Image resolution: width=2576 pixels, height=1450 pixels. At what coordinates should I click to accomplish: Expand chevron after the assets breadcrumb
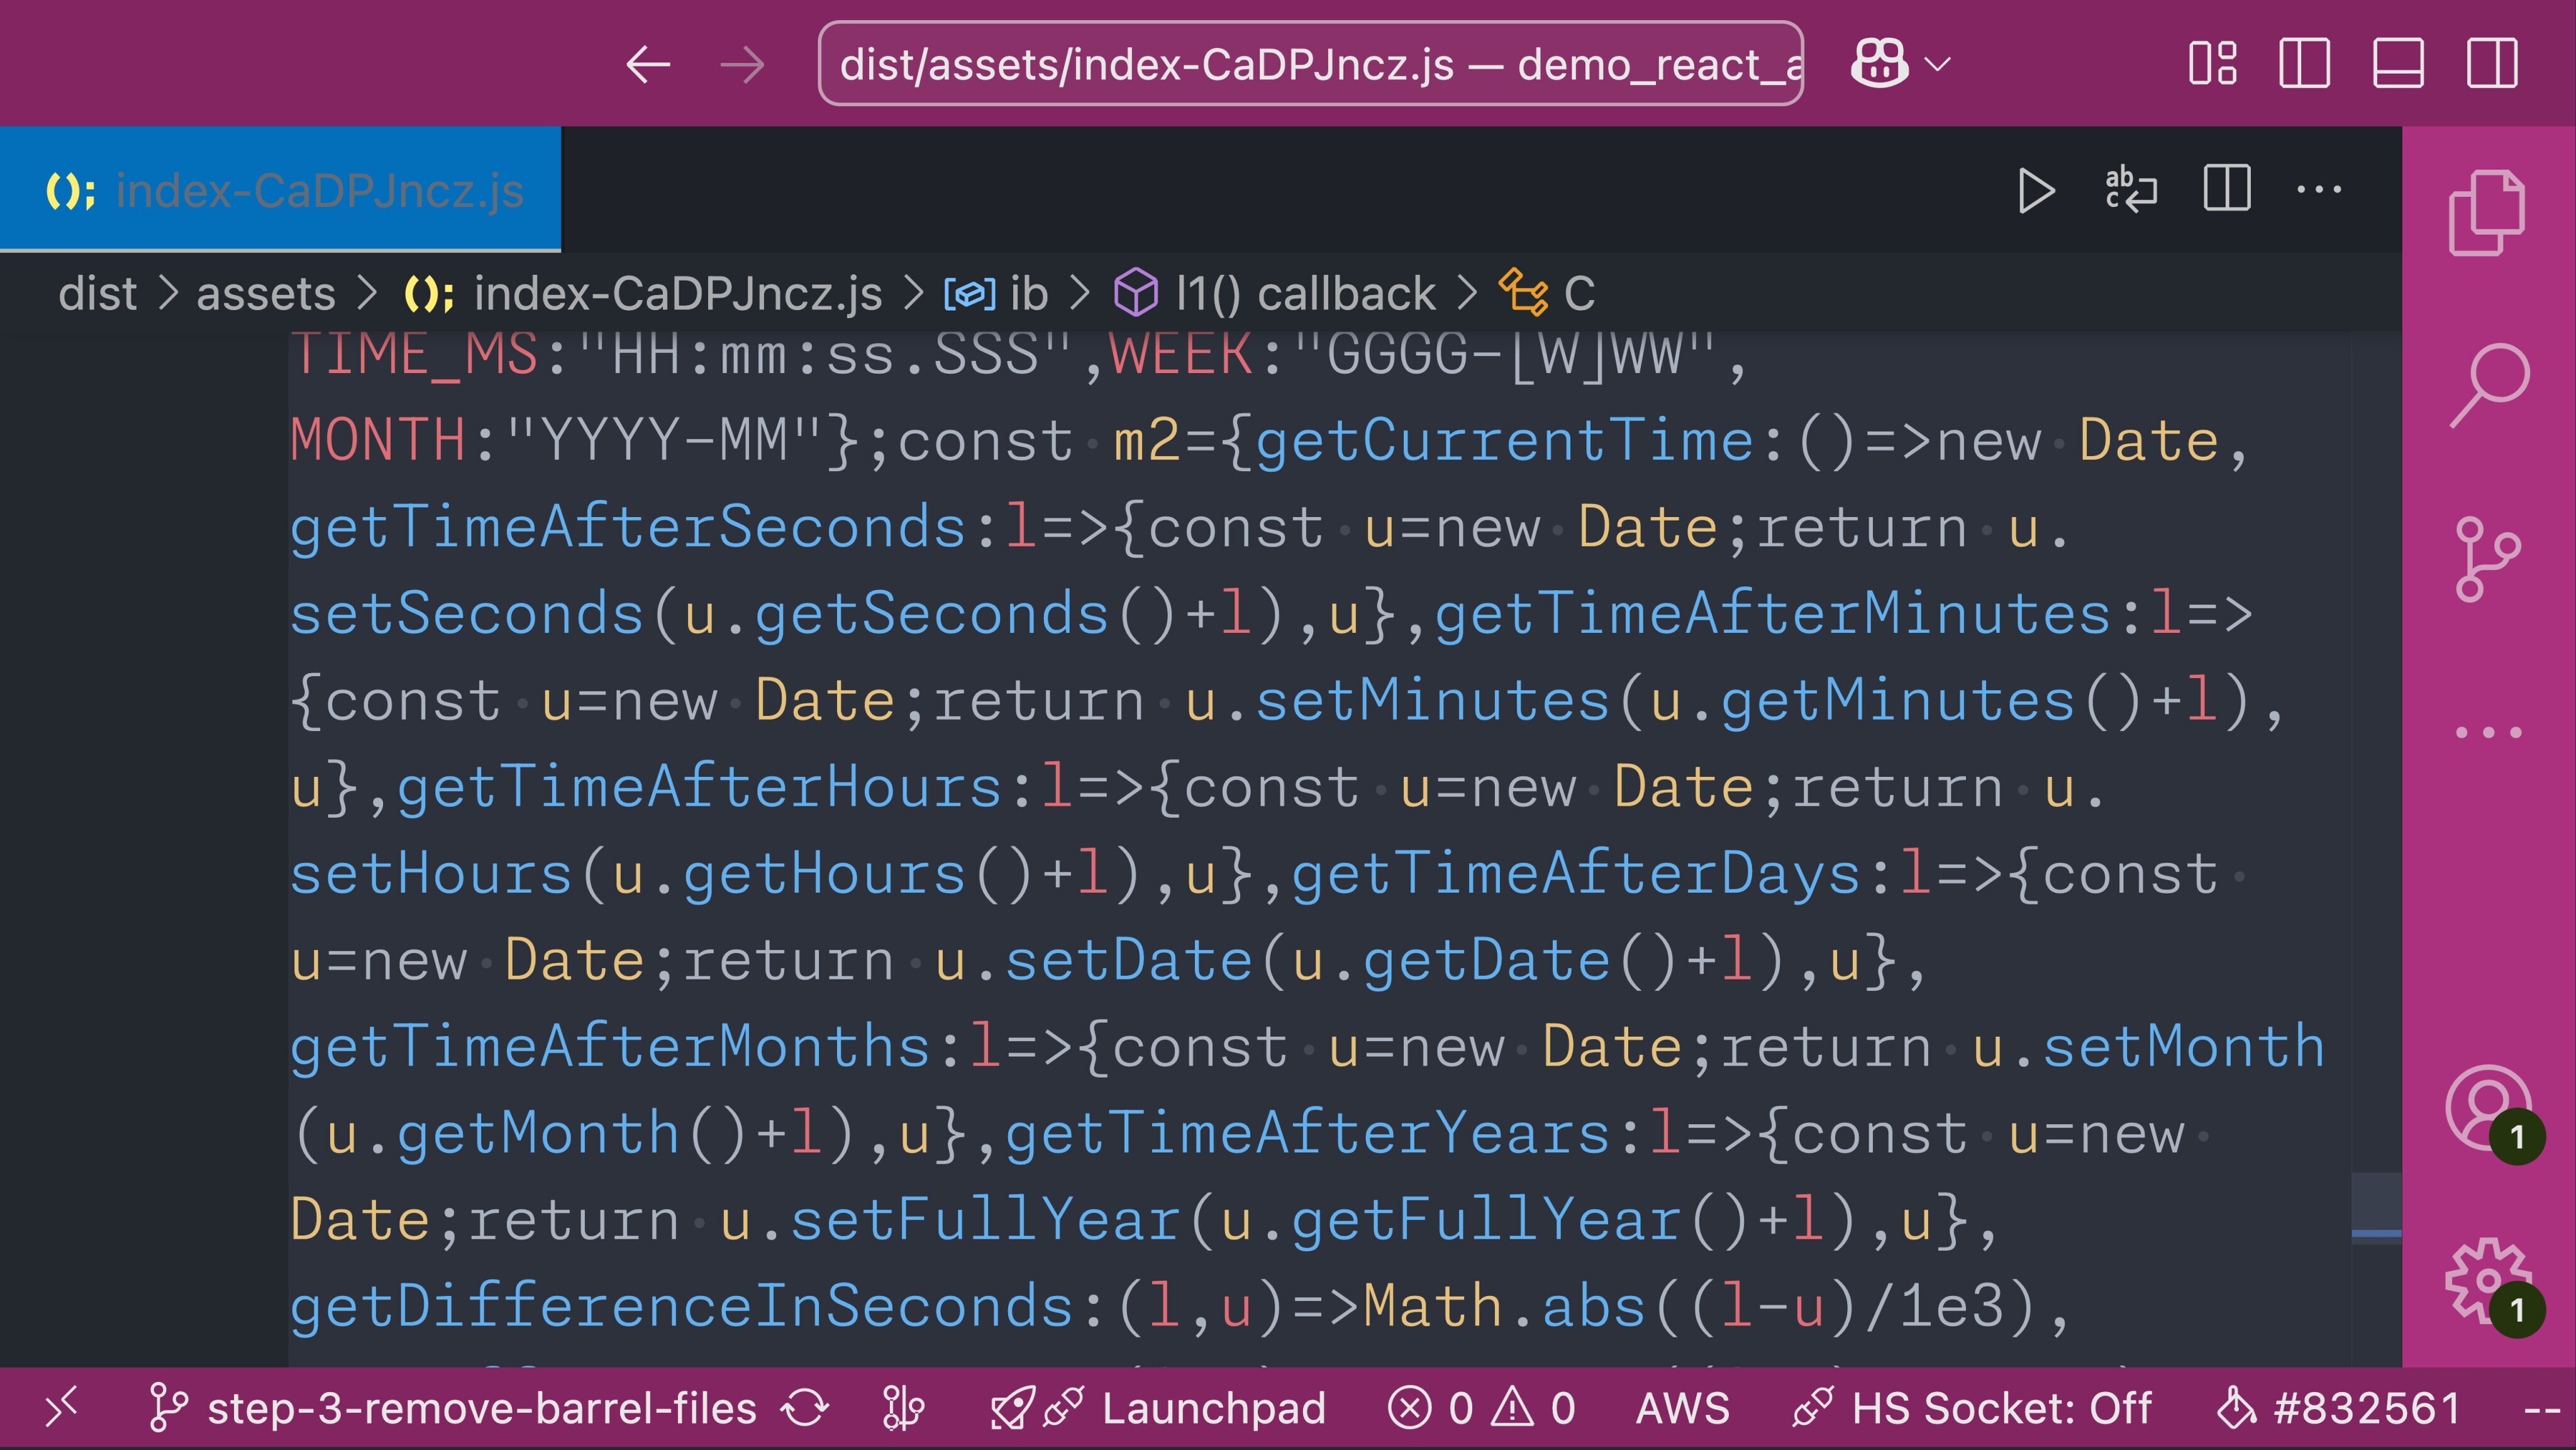[368, 294]
